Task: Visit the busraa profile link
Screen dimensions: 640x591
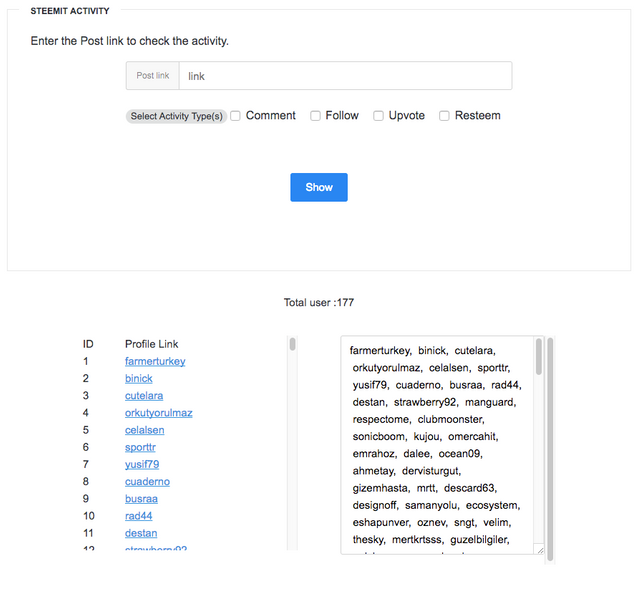Action: (x=141, y=498)
